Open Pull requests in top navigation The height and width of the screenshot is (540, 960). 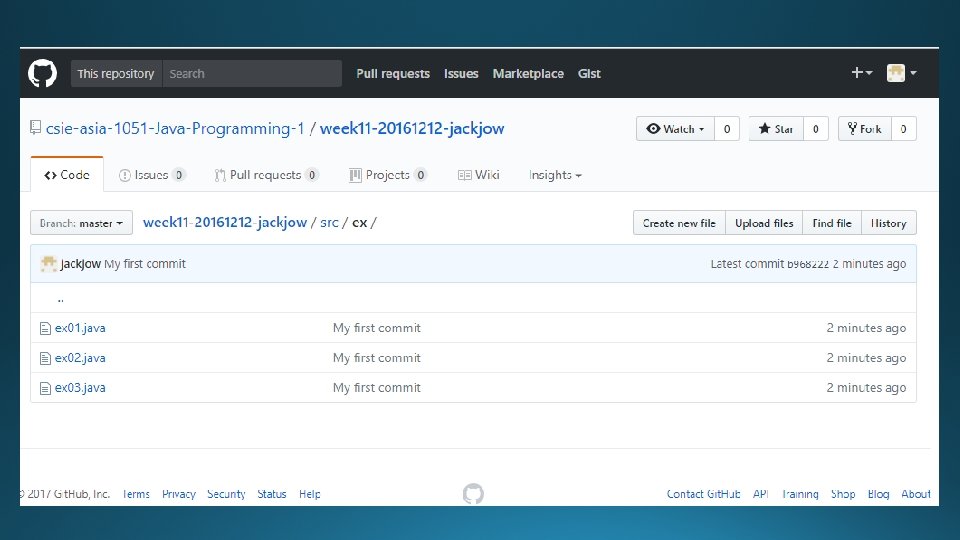point(393,73)
